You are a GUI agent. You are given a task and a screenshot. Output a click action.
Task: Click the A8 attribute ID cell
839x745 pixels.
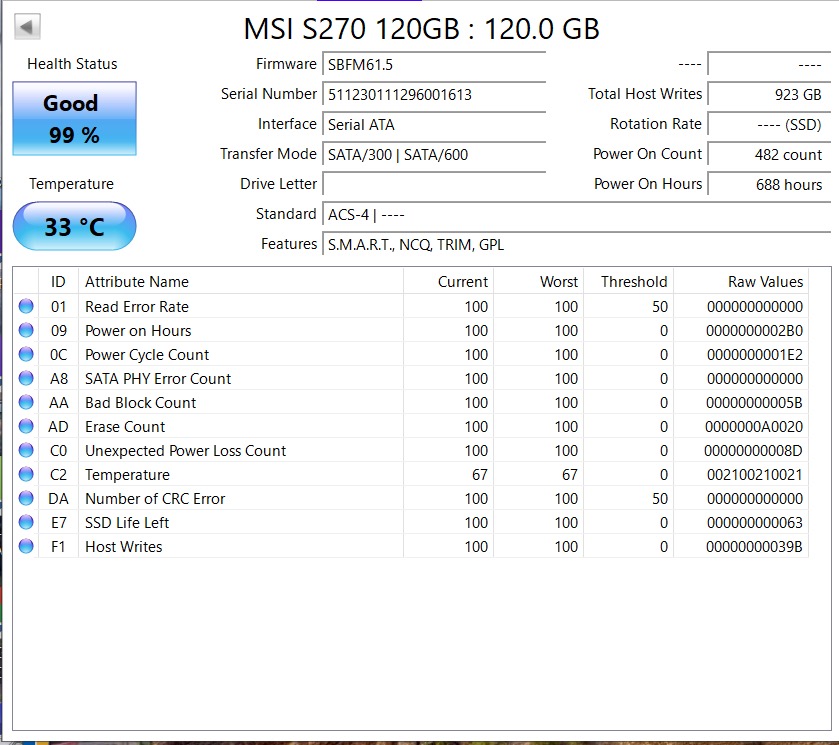[x=59, y=379]
